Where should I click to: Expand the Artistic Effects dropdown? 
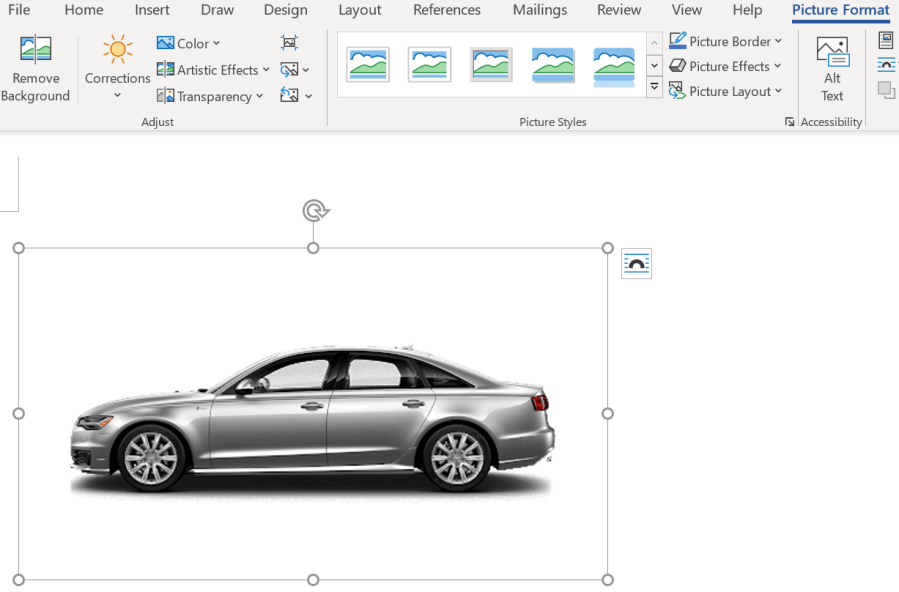click(x=213, y=70)
